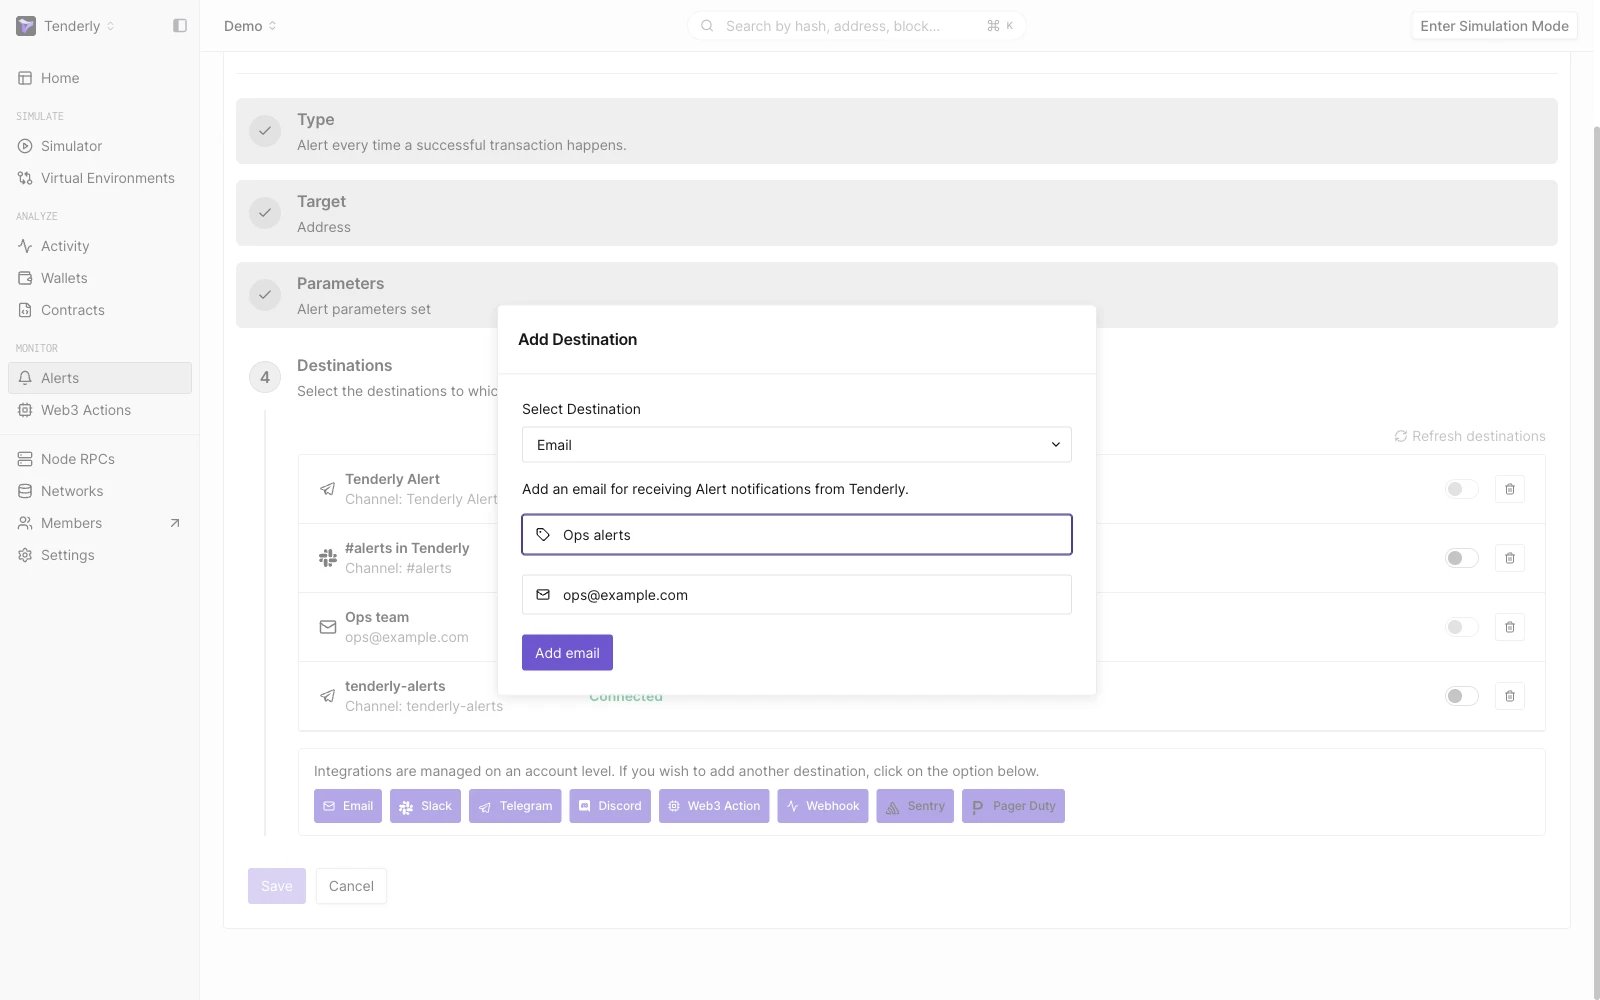Add a Discord integration
This screenshot has height=1000, width=1600.
pyautogui.click(x=610, y=806)
